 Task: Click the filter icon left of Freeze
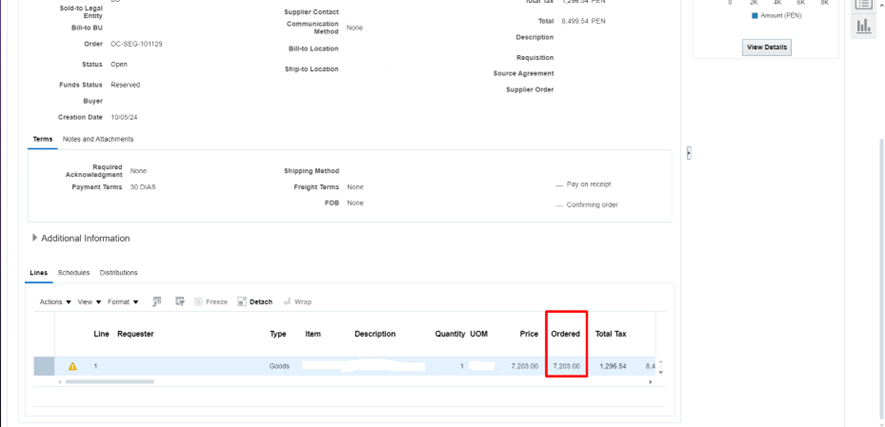coord(180,302)
